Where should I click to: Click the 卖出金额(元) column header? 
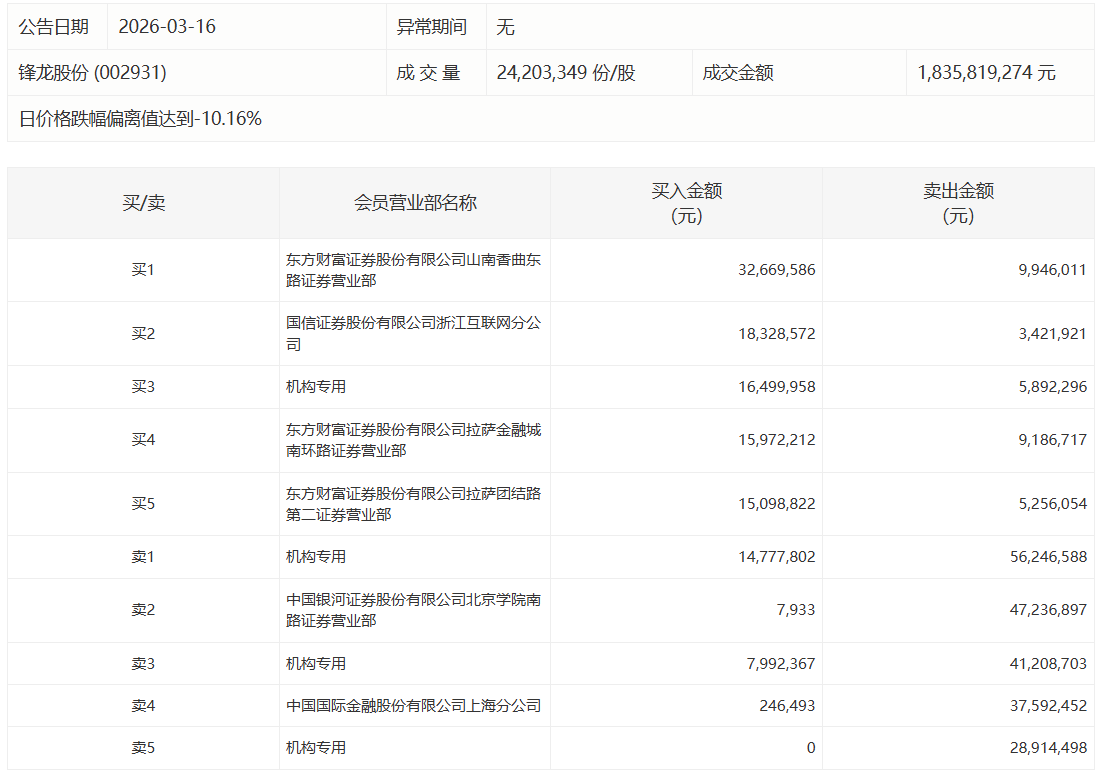pos(957,203)
